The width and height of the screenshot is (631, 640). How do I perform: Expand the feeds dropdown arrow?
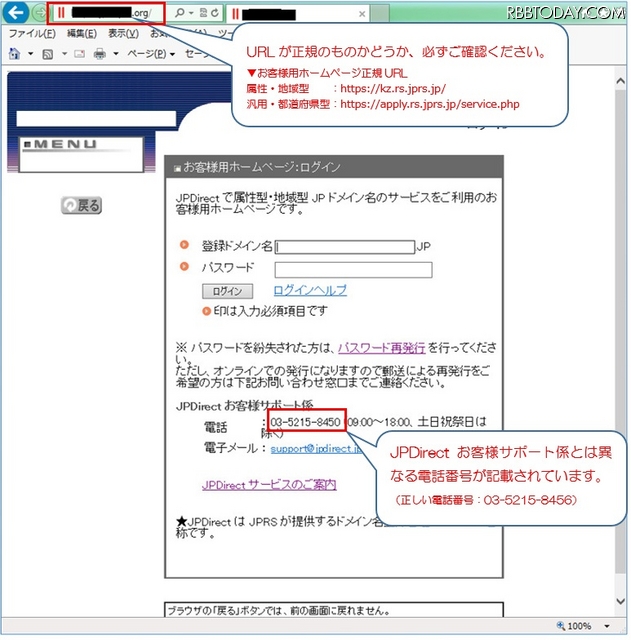[x=64, y=53]
